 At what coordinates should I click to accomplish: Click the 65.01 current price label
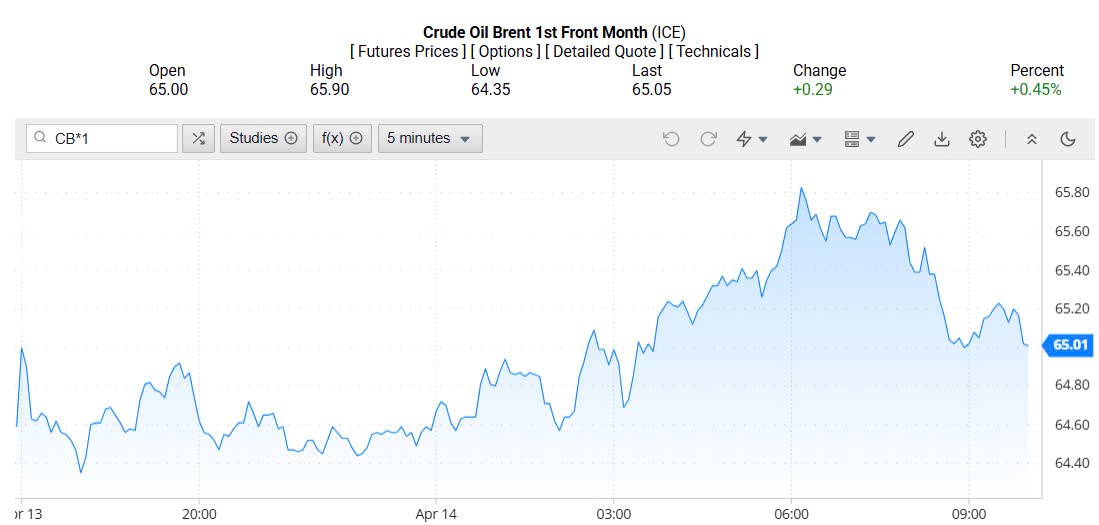pos(1069,346)
